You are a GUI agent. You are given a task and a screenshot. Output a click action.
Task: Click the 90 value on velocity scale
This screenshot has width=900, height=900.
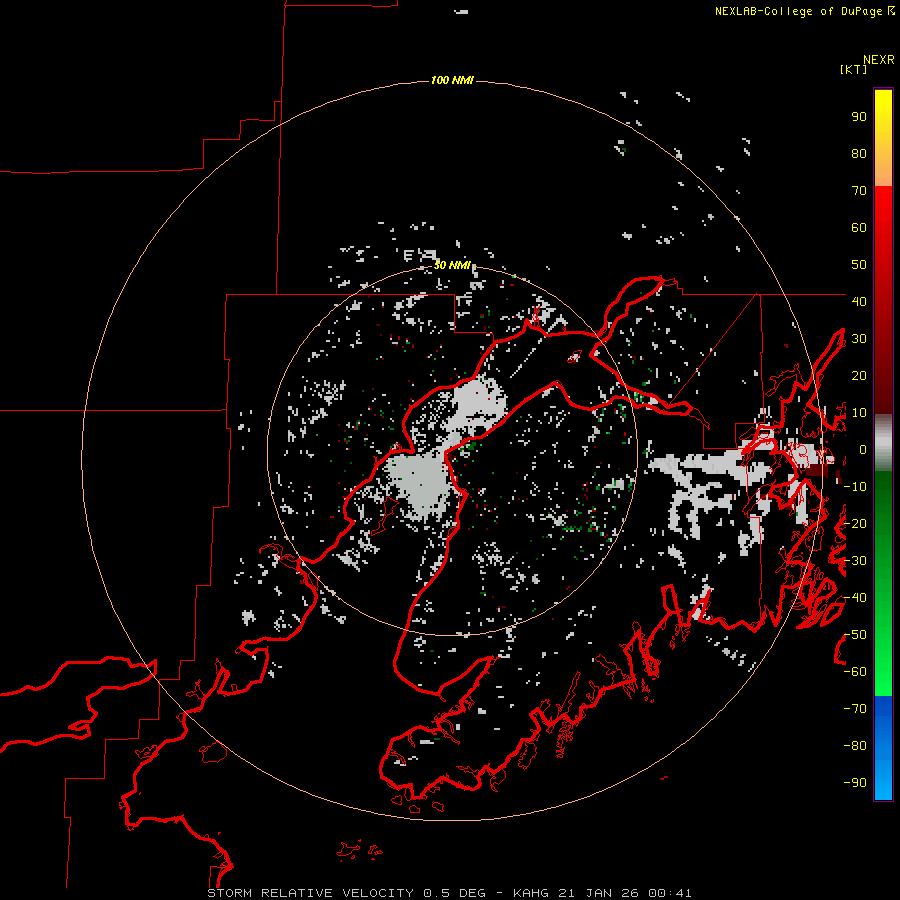point(859,117)
